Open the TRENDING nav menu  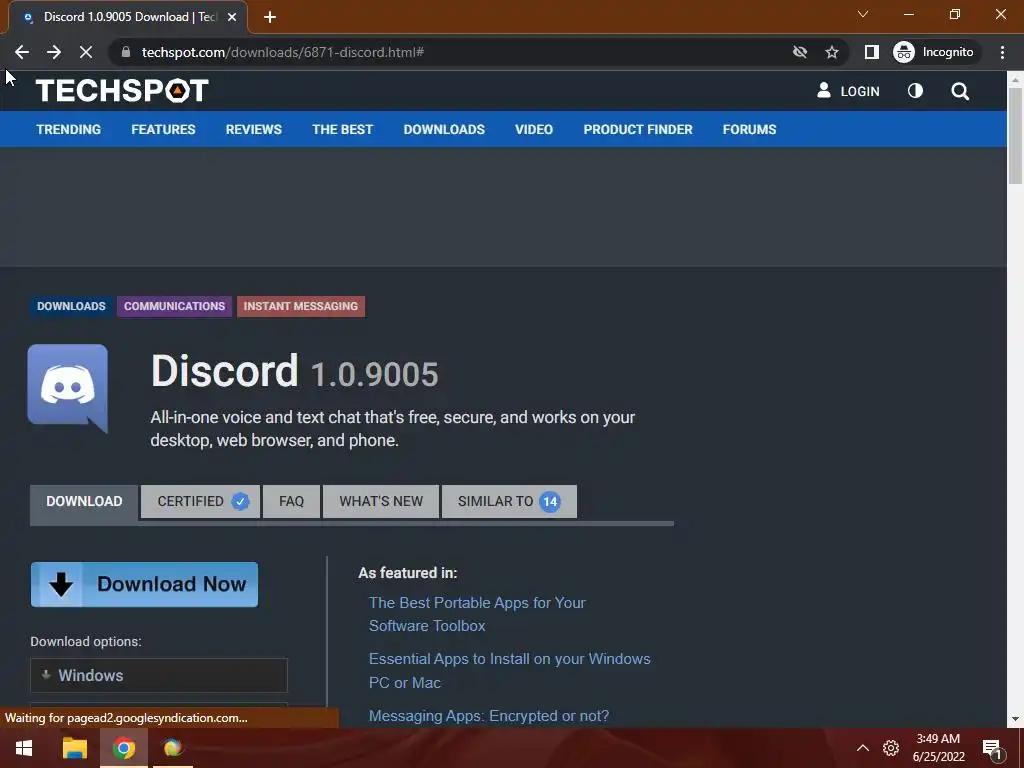[x=69, y=129]
